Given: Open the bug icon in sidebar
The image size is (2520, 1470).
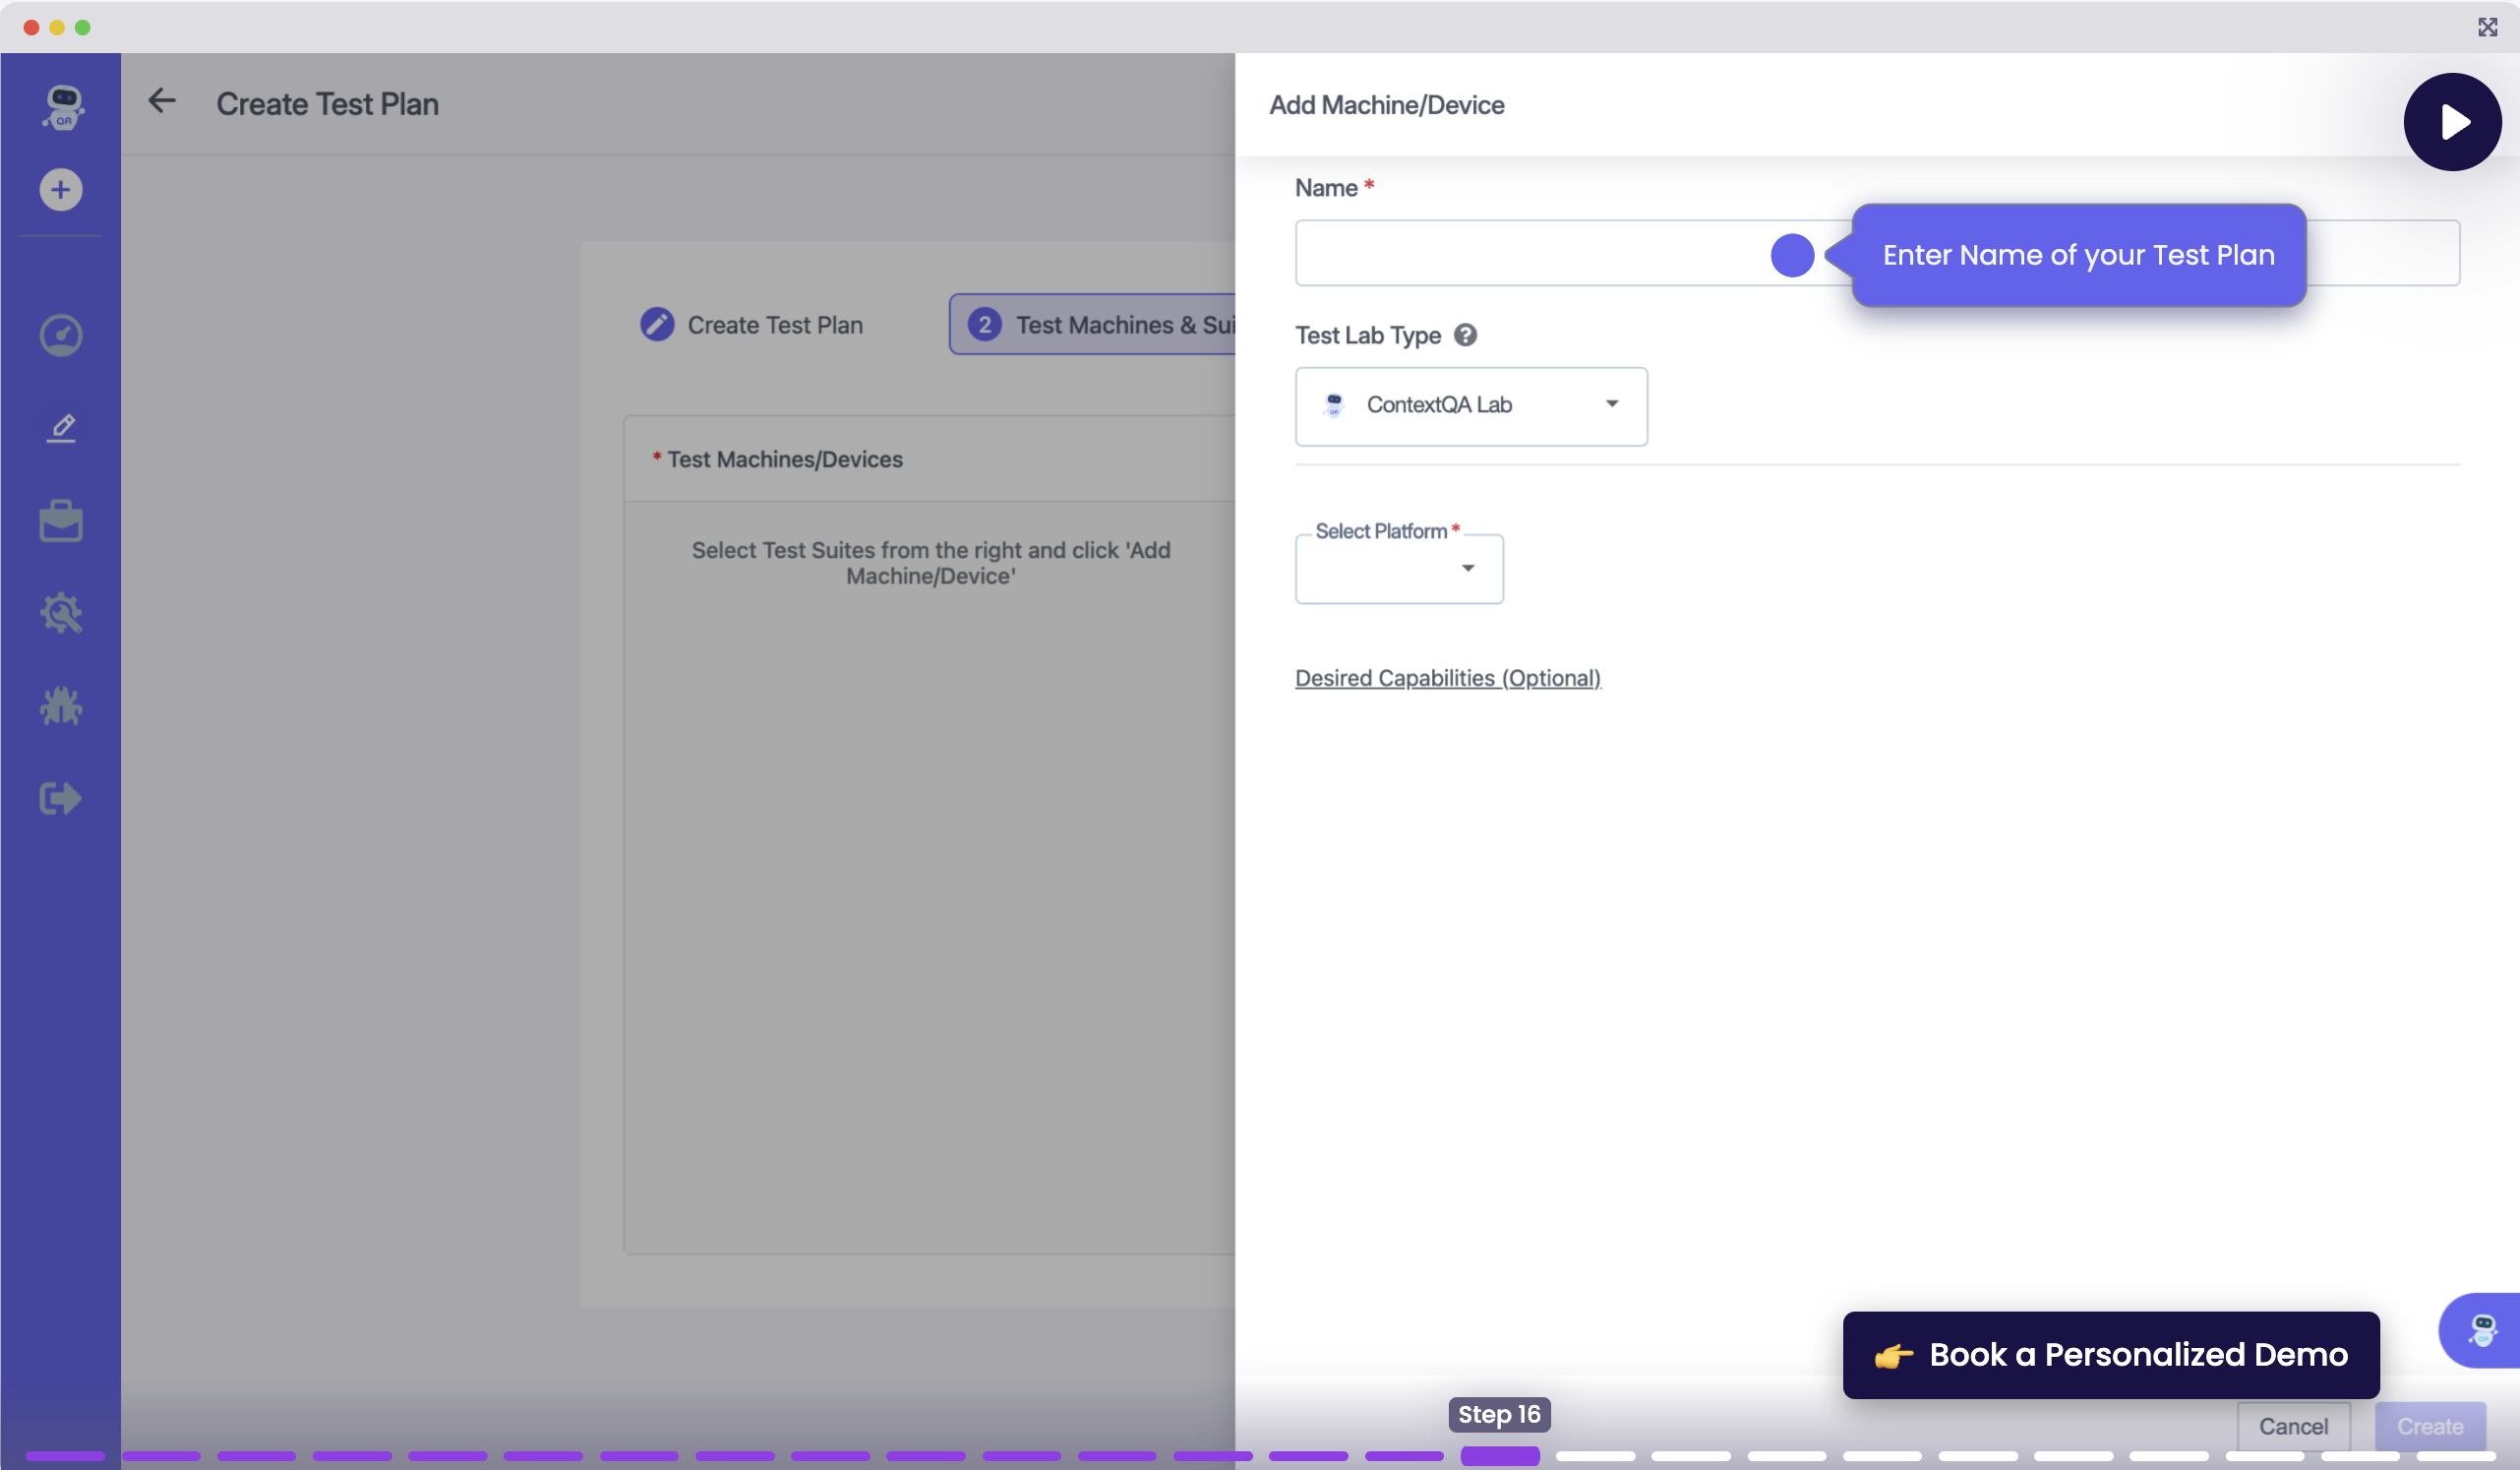Looking at the screenshot, I should pos(61,706).
